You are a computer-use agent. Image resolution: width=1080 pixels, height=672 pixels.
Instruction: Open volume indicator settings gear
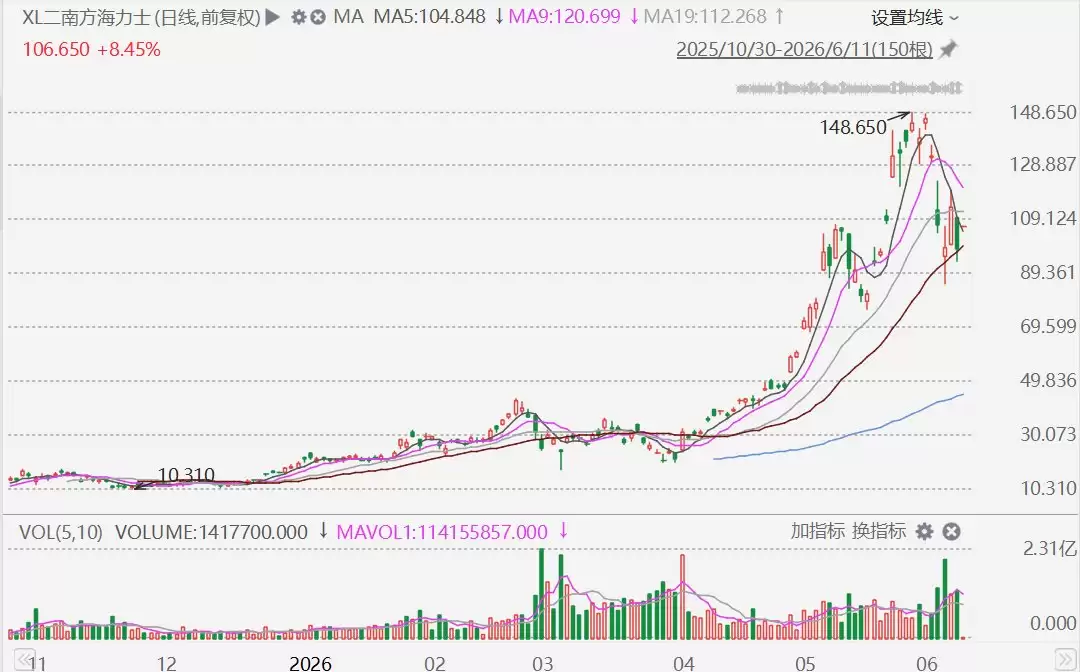click(924, 532)
